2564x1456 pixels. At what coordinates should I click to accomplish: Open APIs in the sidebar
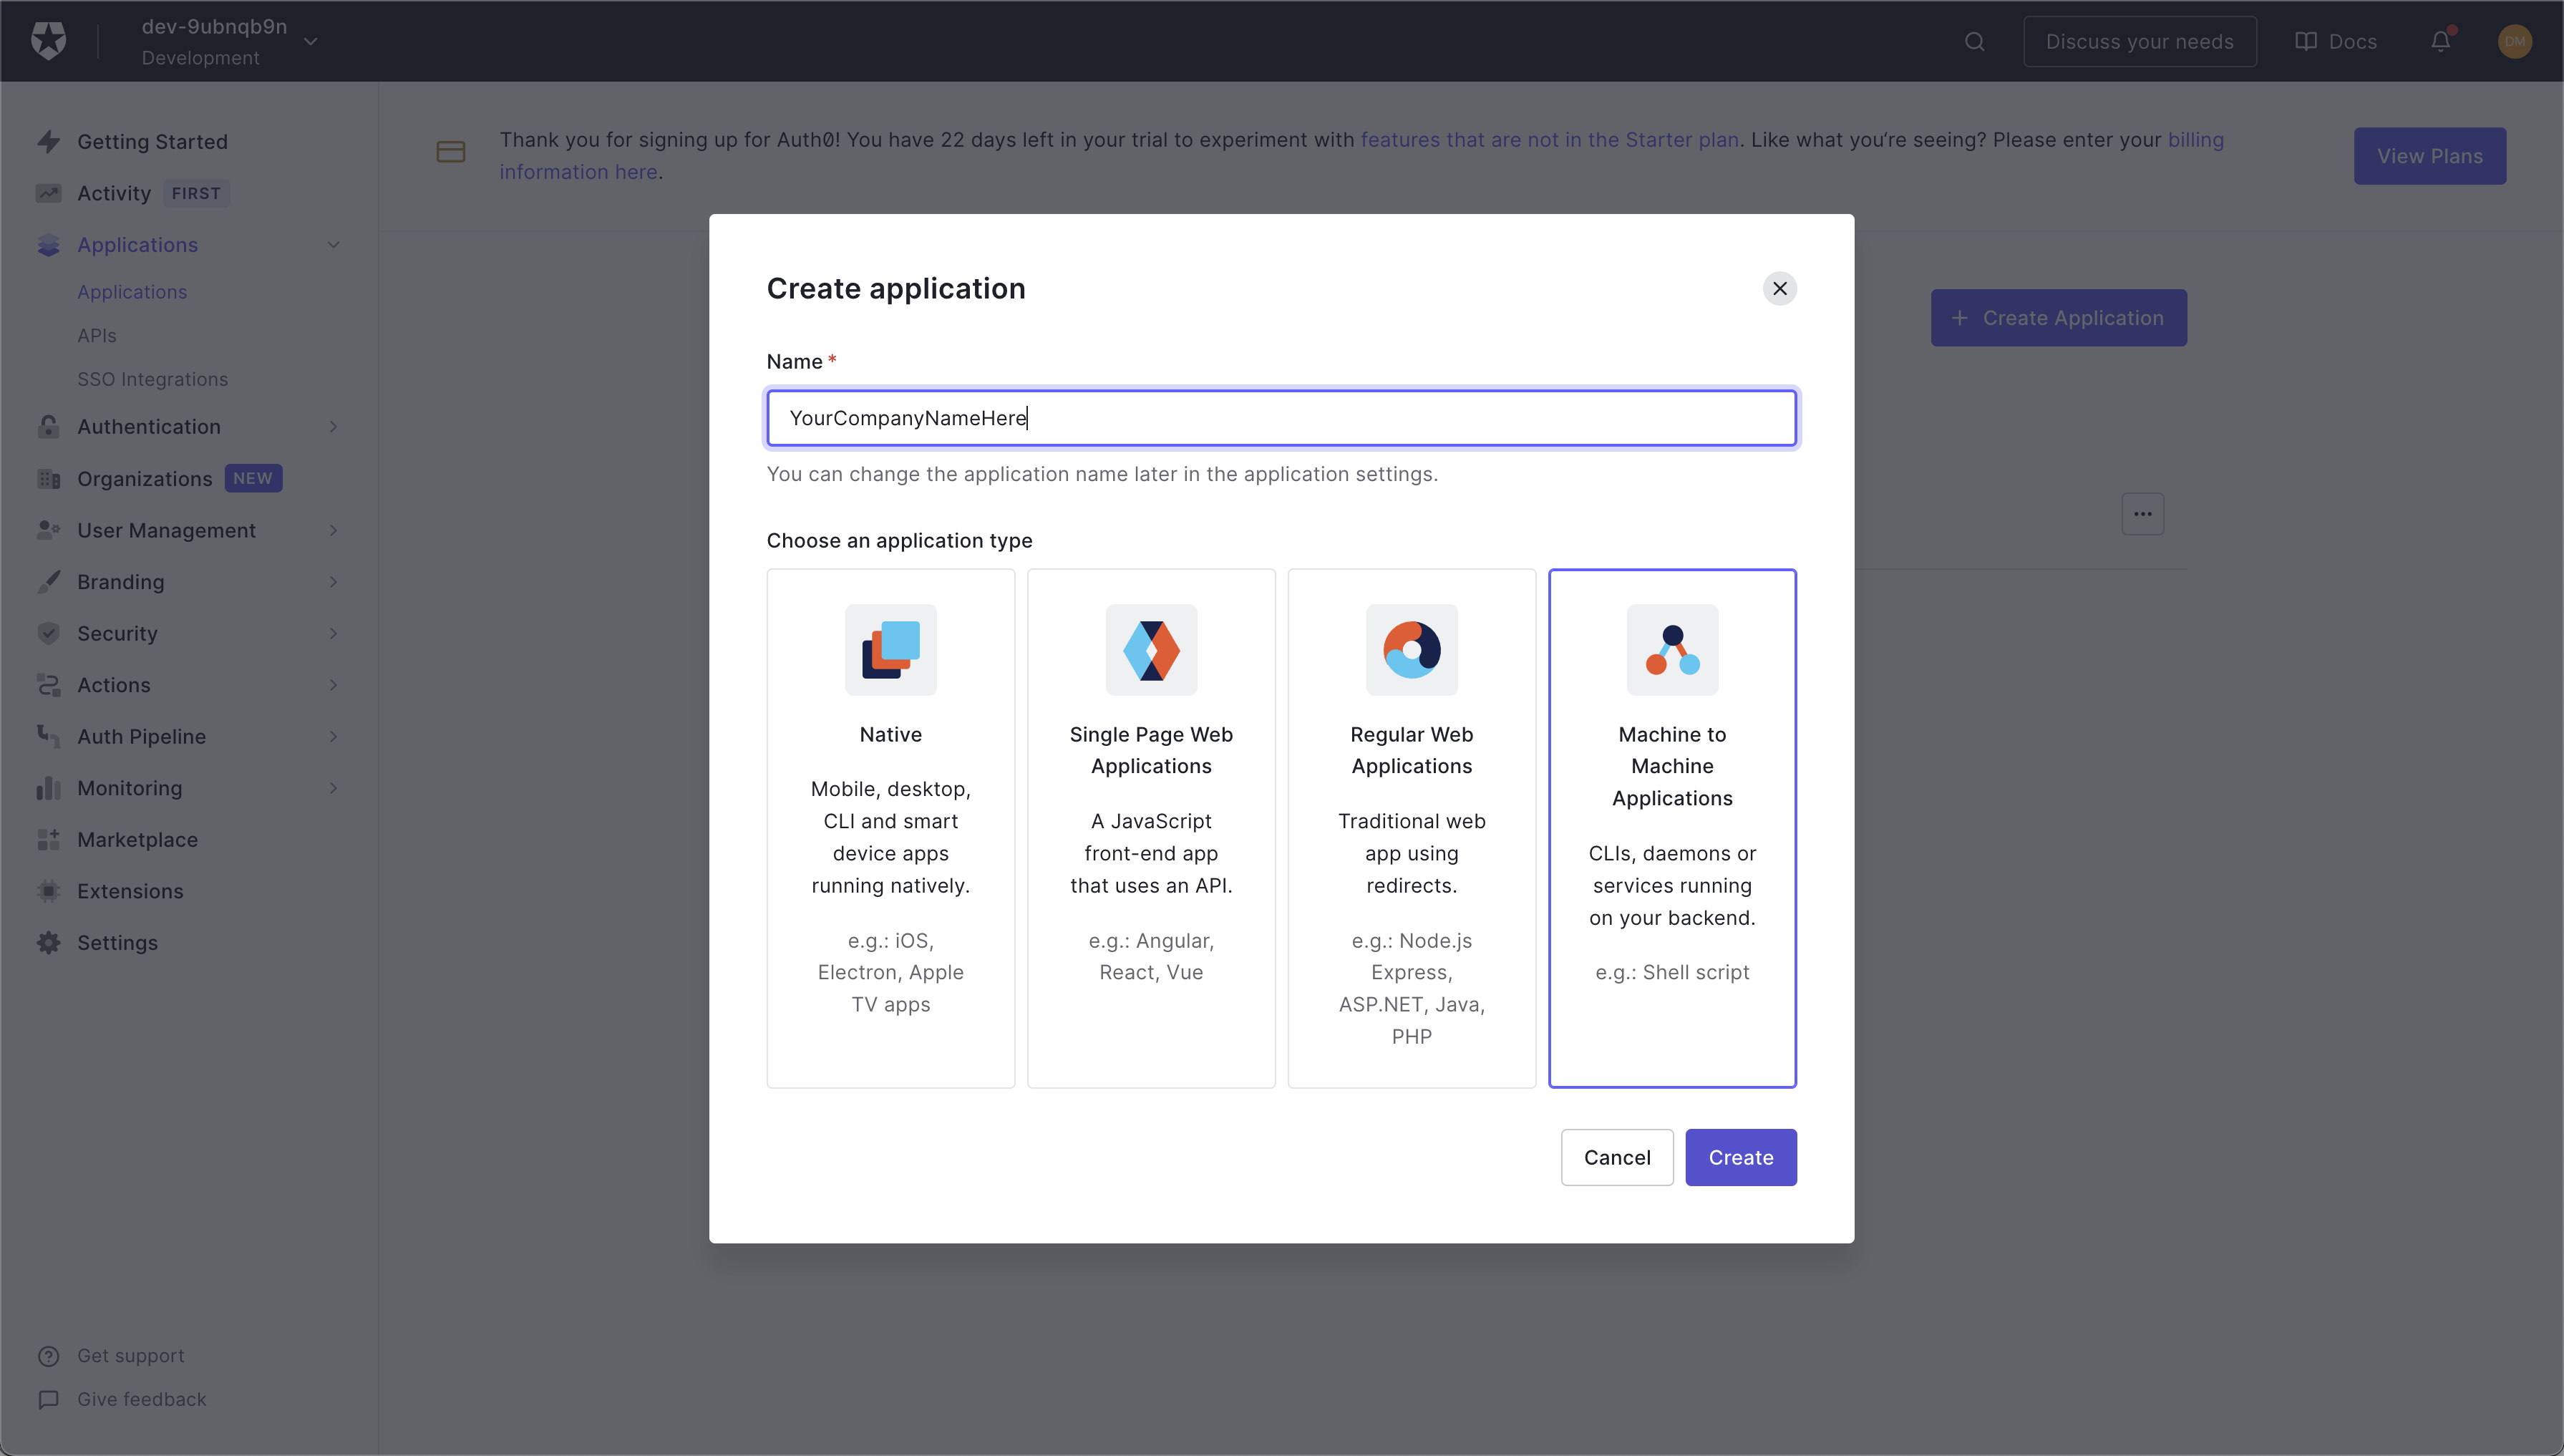click(x=97, y=336)
